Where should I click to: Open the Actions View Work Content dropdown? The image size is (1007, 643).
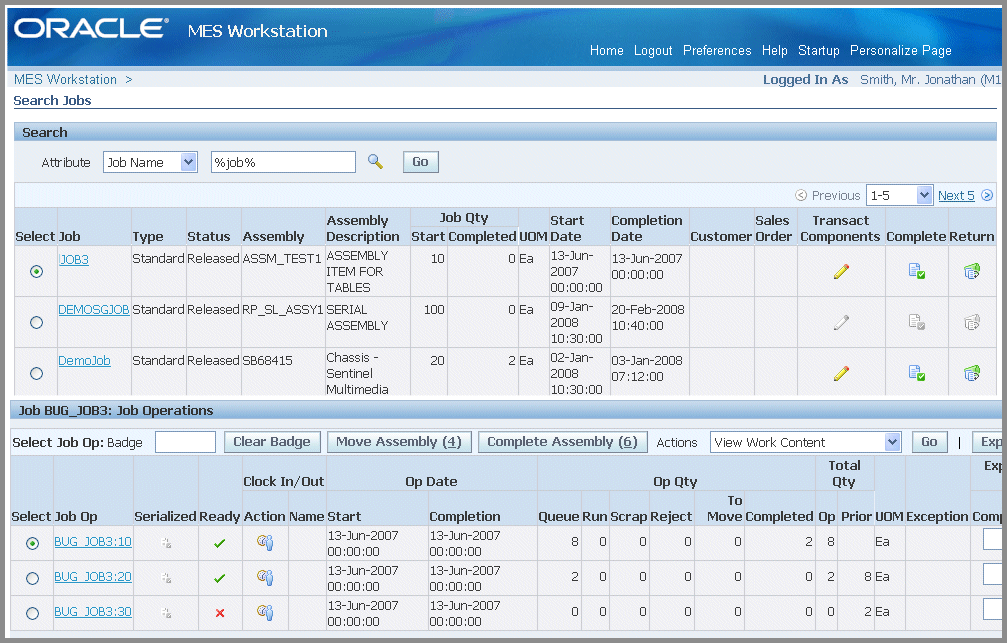[x=805, y=442]
